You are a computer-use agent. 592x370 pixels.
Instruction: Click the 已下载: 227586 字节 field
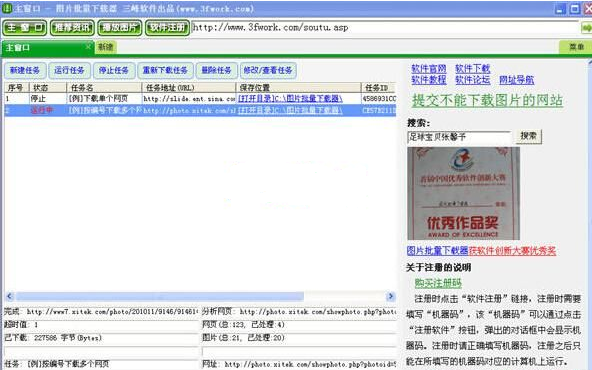coord(101,338)
